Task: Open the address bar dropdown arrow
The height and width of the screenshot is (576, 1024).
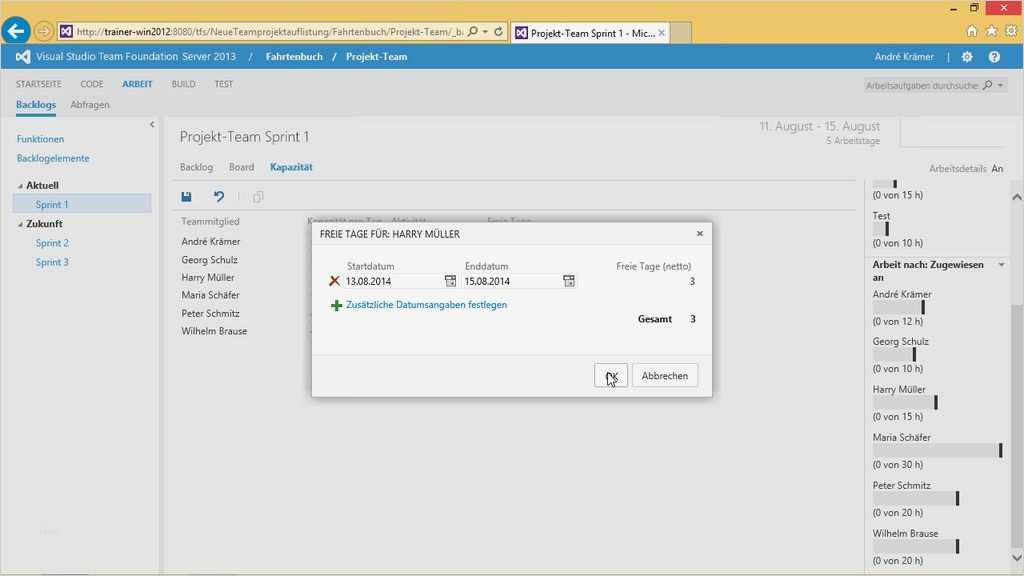Action: pyautogui.click(x=485, y=31)
